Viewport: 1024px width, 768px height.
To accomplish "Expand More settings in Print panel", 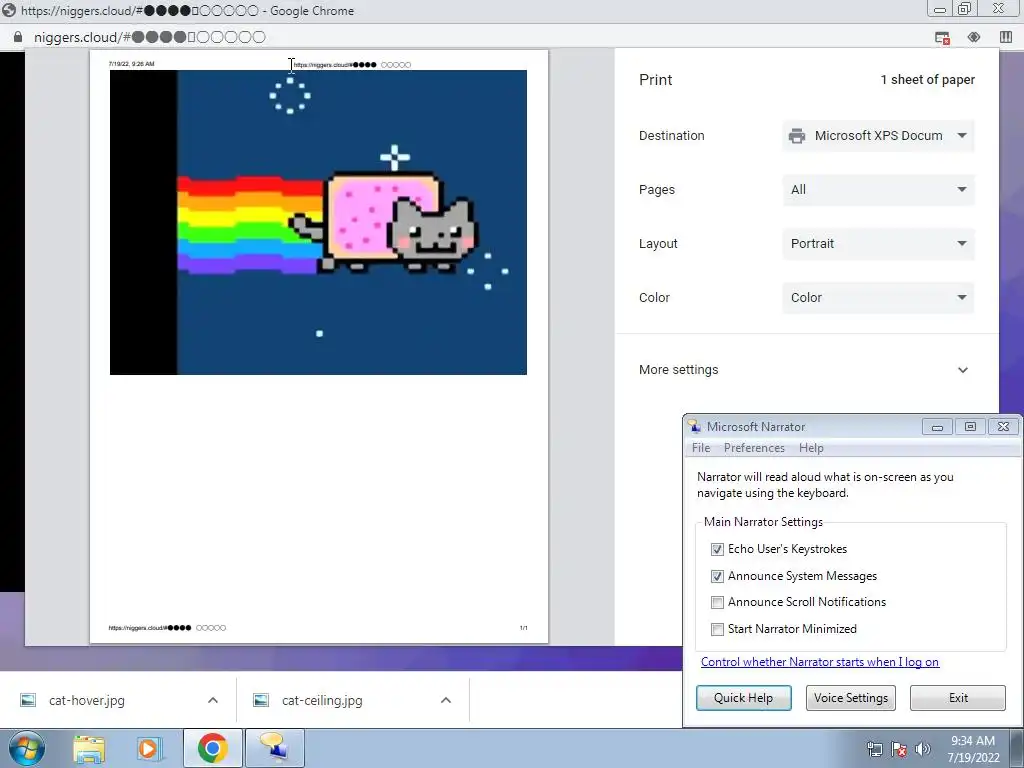I will pos(806,370).
